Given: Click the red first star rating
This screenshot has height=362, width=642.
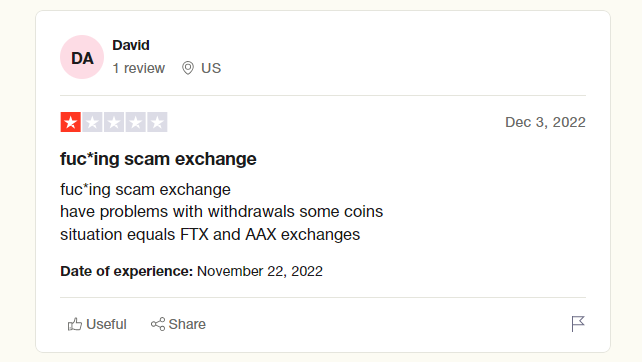Looking at the screenshot, I should (x=70, y=122).
